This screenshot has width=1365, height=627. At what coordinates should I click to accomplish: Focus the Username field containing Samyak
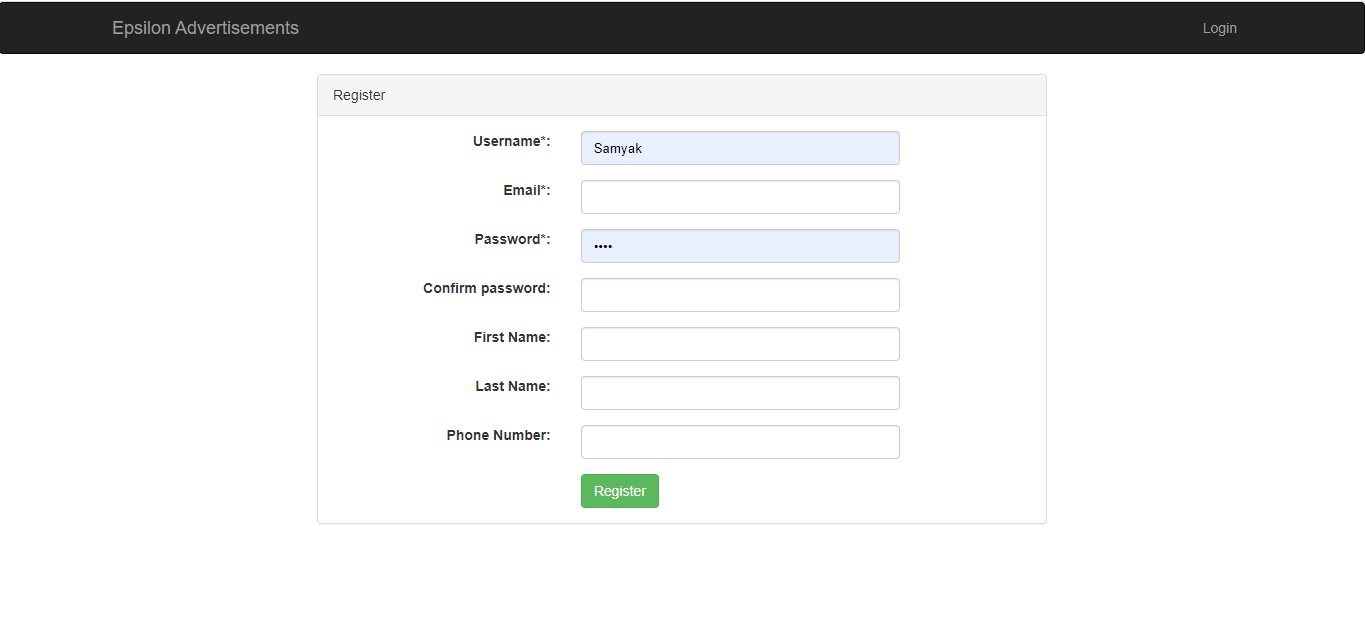coord(740,148)
